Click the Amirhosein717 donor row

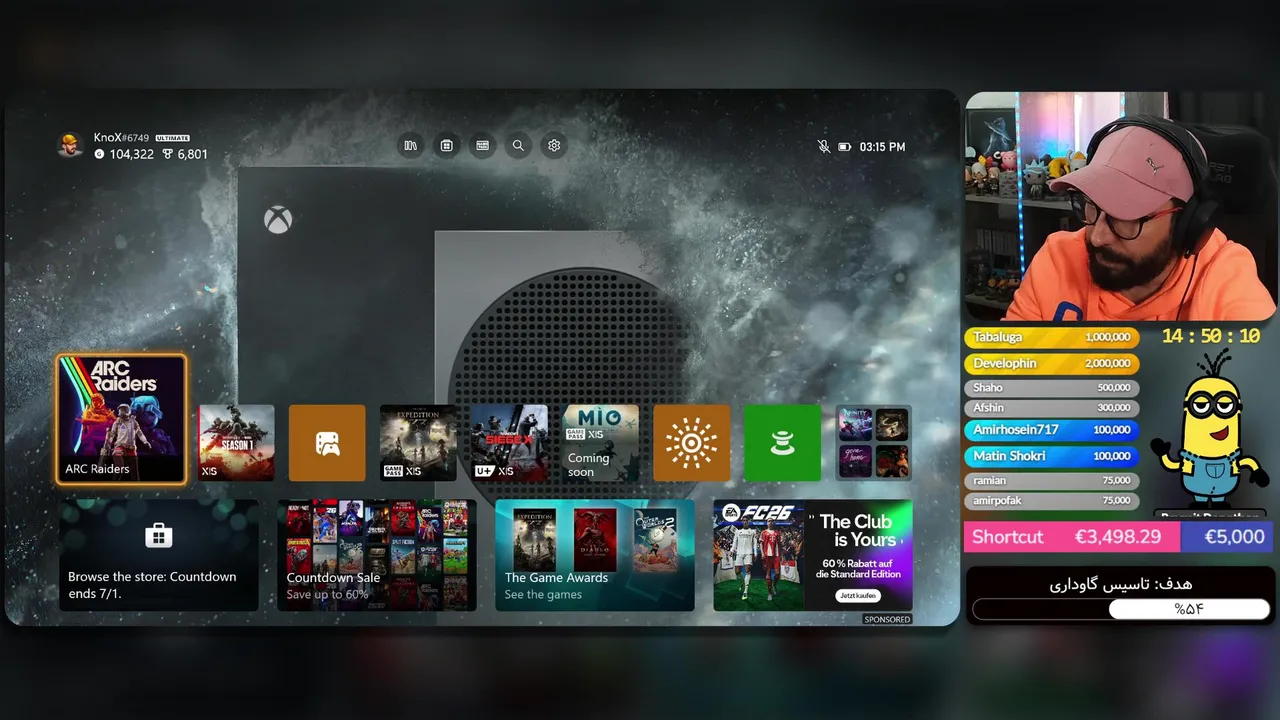[x=1052, y=430]
